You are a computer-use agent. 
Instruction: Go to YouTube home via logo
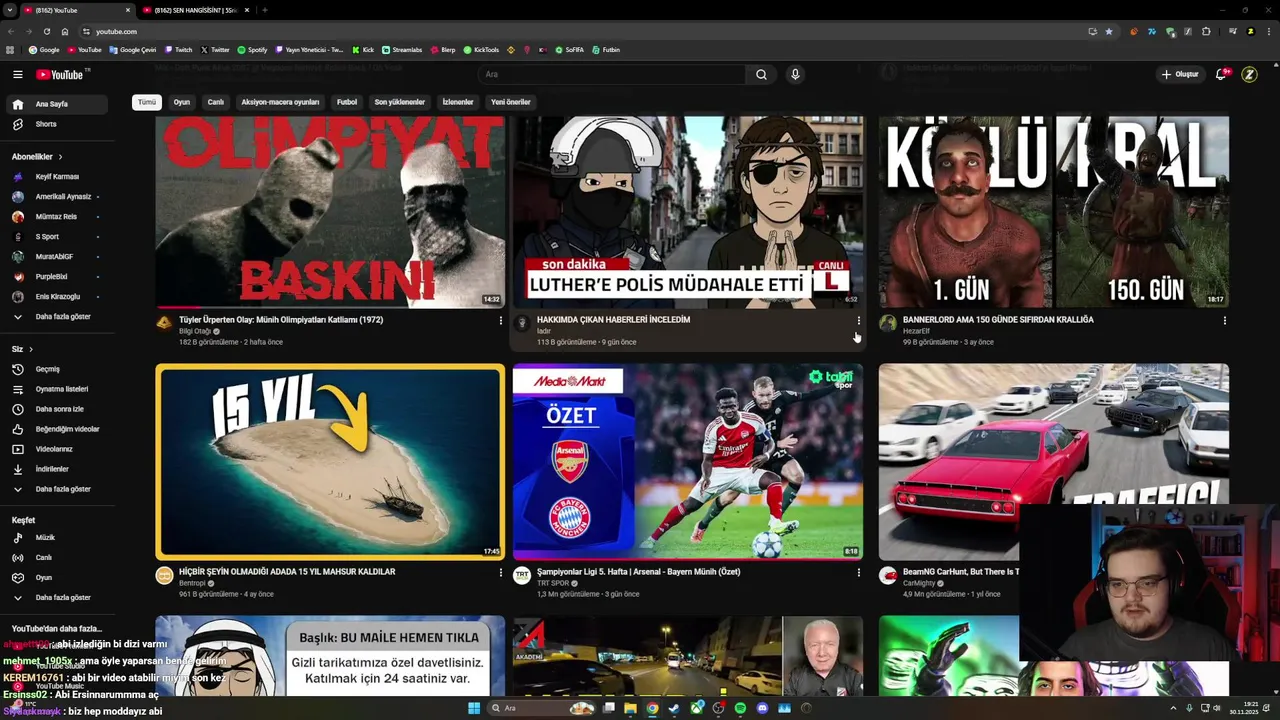pos(60,74)
